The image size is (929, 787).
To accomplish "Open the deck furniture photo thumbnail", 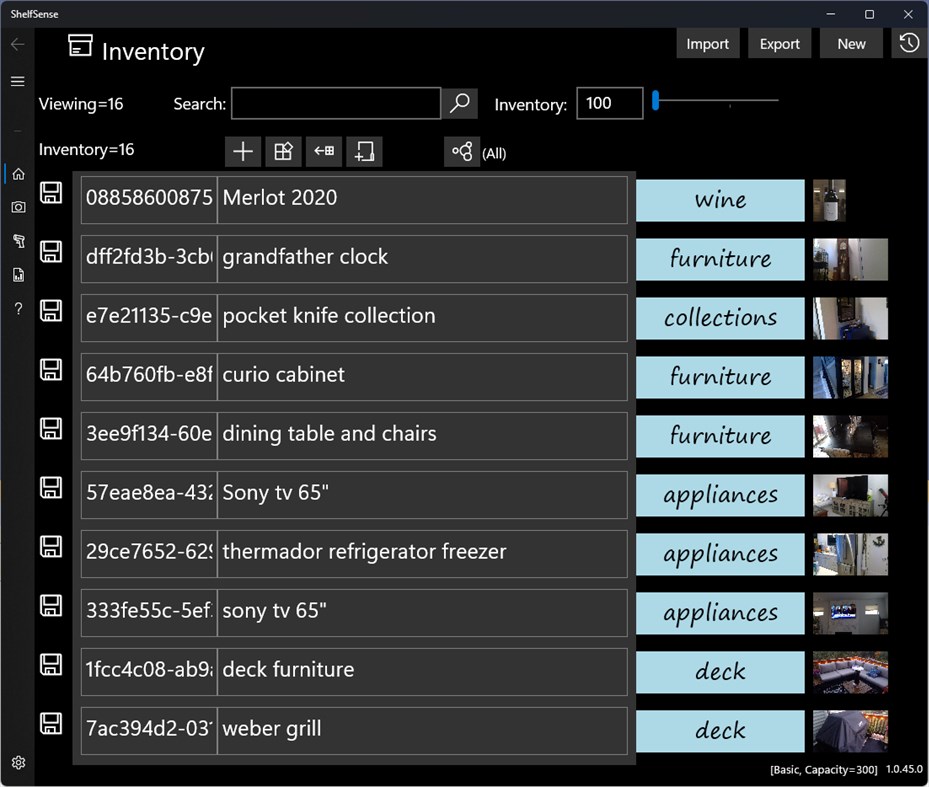I will coord(850,672).
